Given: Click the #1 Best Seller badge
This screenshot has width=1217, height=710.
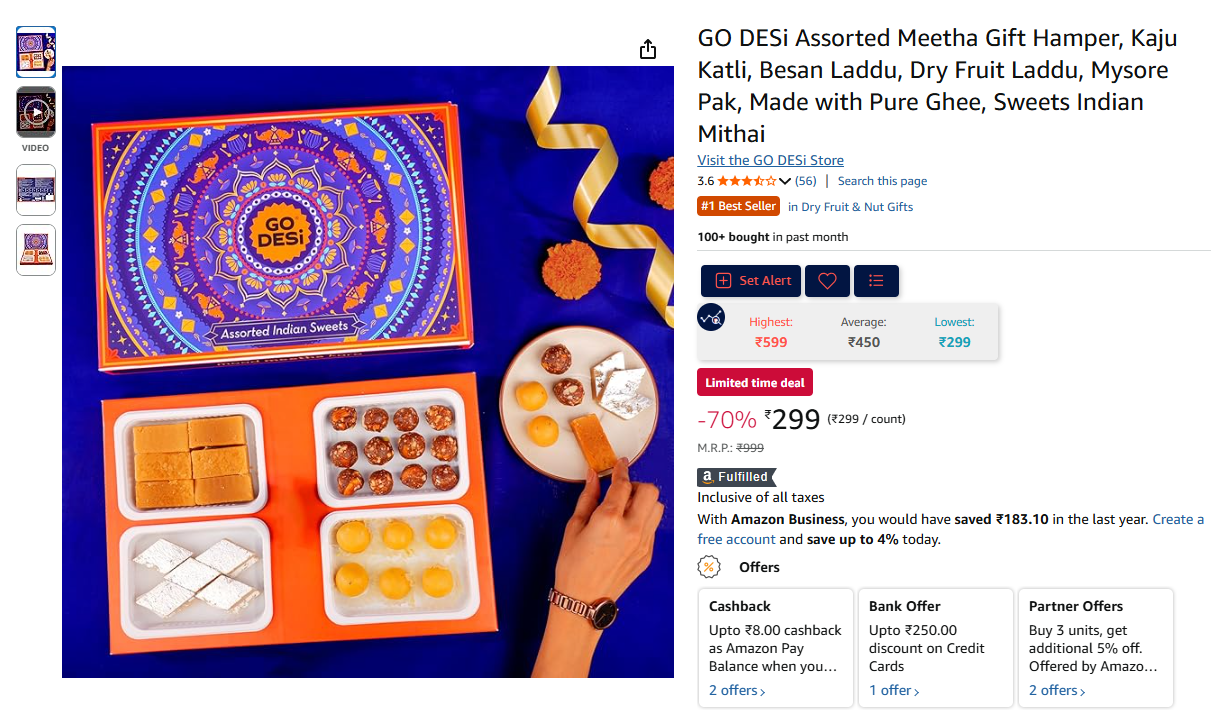Looking at the screenshot, I should [x=738, y=206].
